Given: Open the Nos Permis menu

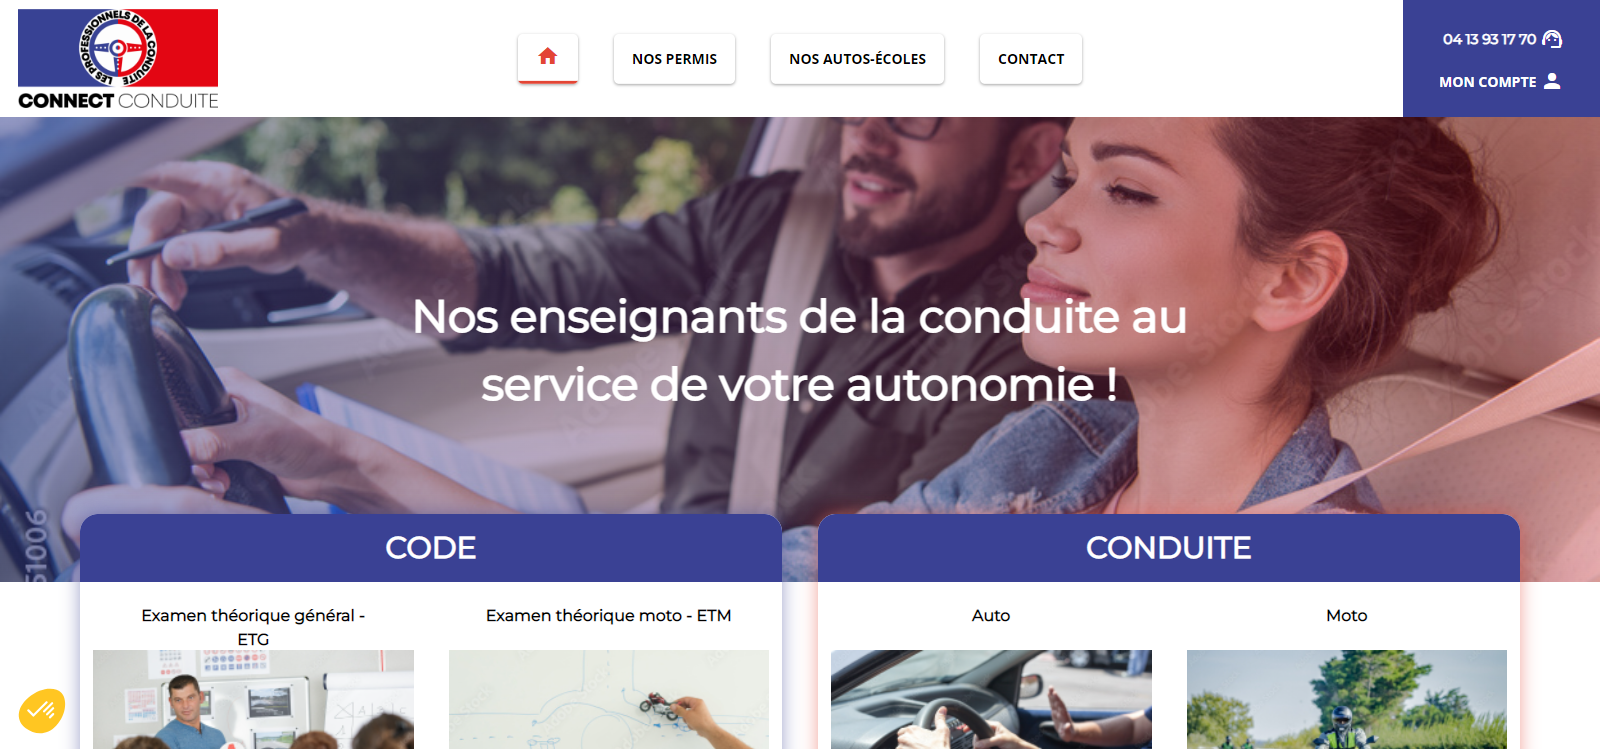Looking at the screenshot, I should coord(674,59).
